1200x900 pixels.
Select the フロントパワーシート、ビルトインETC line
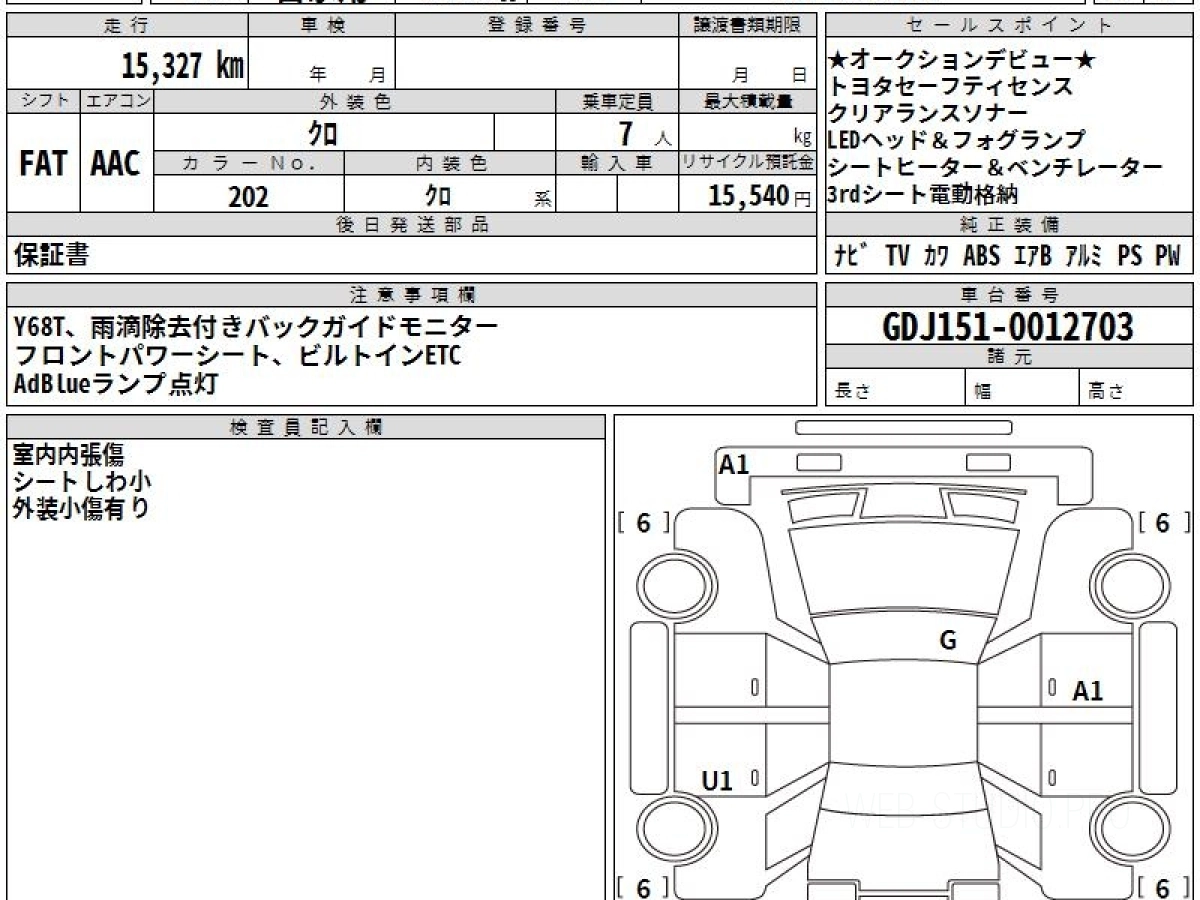point(238,355)
